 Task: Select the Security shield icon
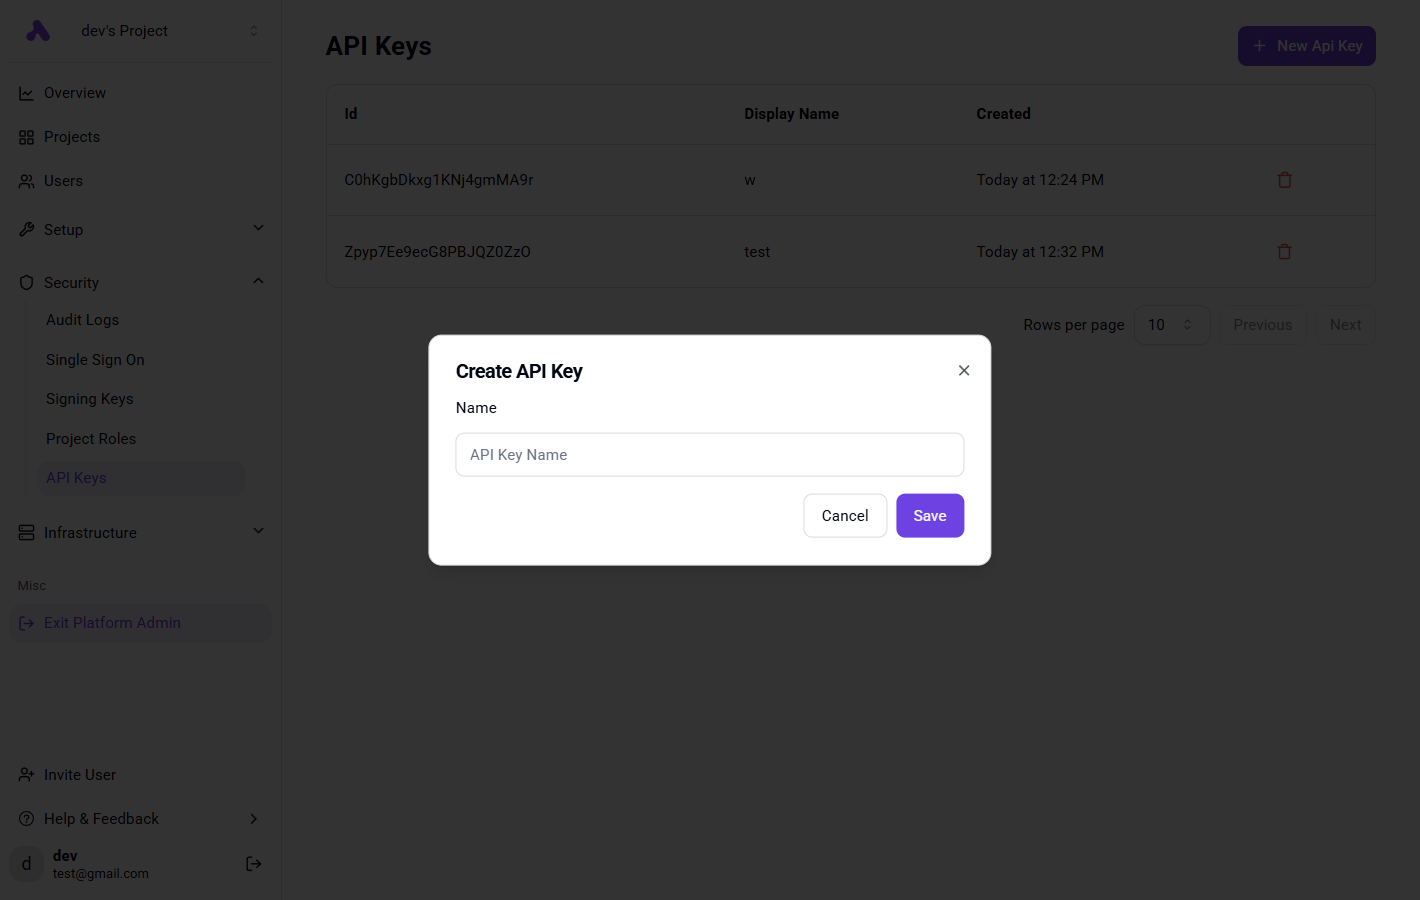27,282
